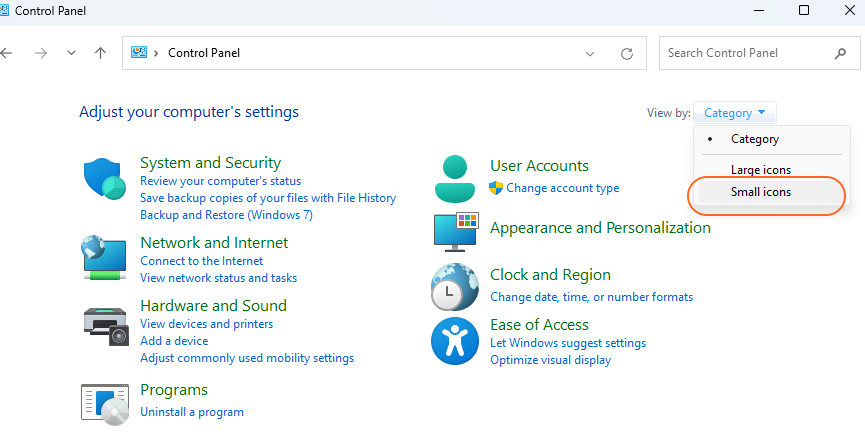
Task: Click the Clock and Region globe icon
Action: pos(455,287)
